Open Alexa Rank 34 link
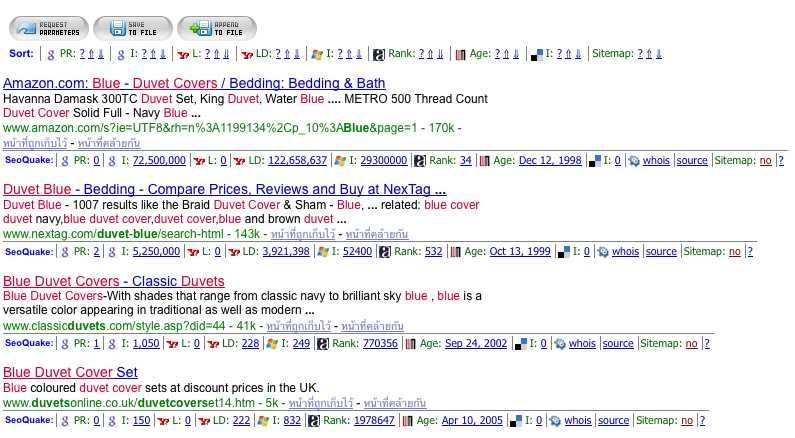This screenshot has width=795, height=438. click(466, 161)
